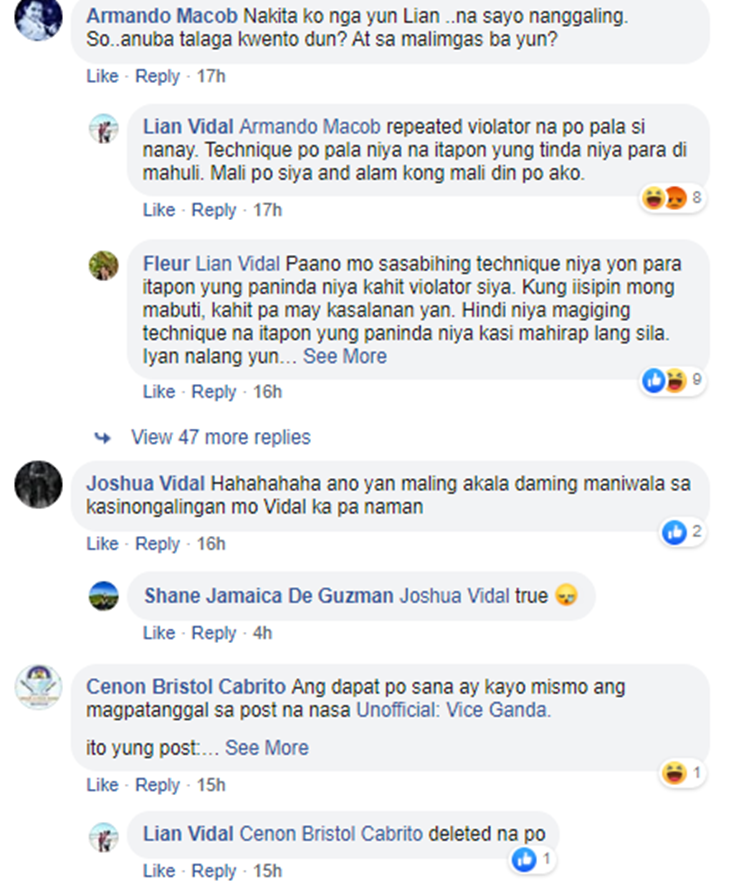View haha and angry reactions on Lian's reply
The height and width of the screenshot is (884, 750).
[672, 198]
